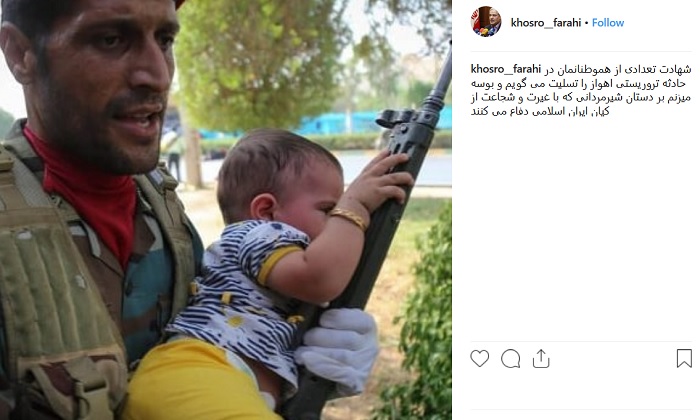Click the baby's gold bracelet
This screenshot has width=700, height=420.
point(350,218)
